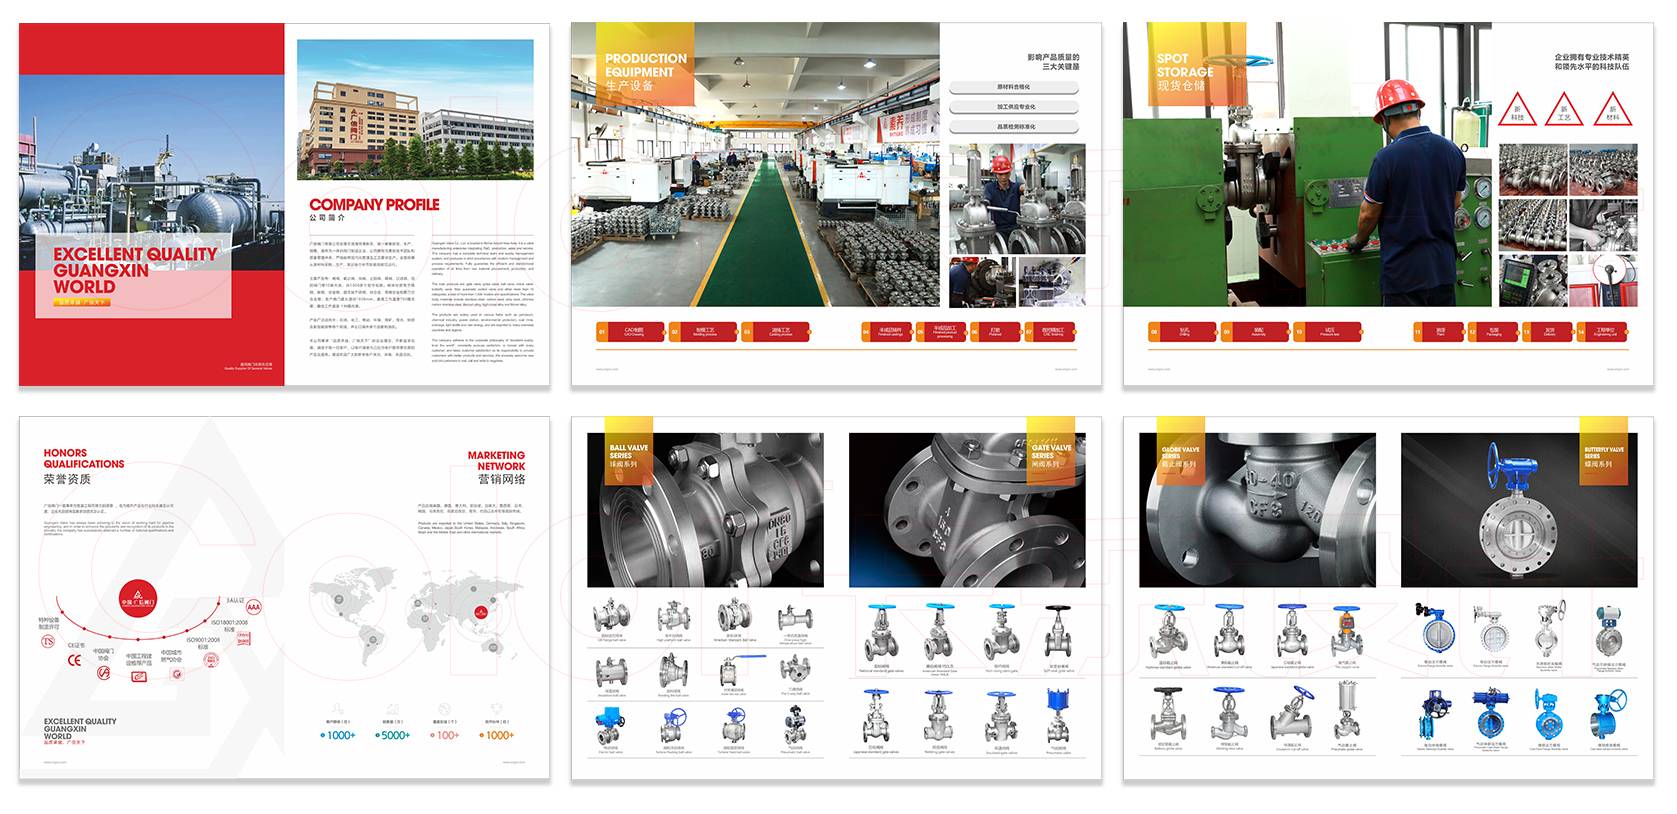
Task: Click the ISO9001:2008 certification seal icon
Action: coord(211,660)
